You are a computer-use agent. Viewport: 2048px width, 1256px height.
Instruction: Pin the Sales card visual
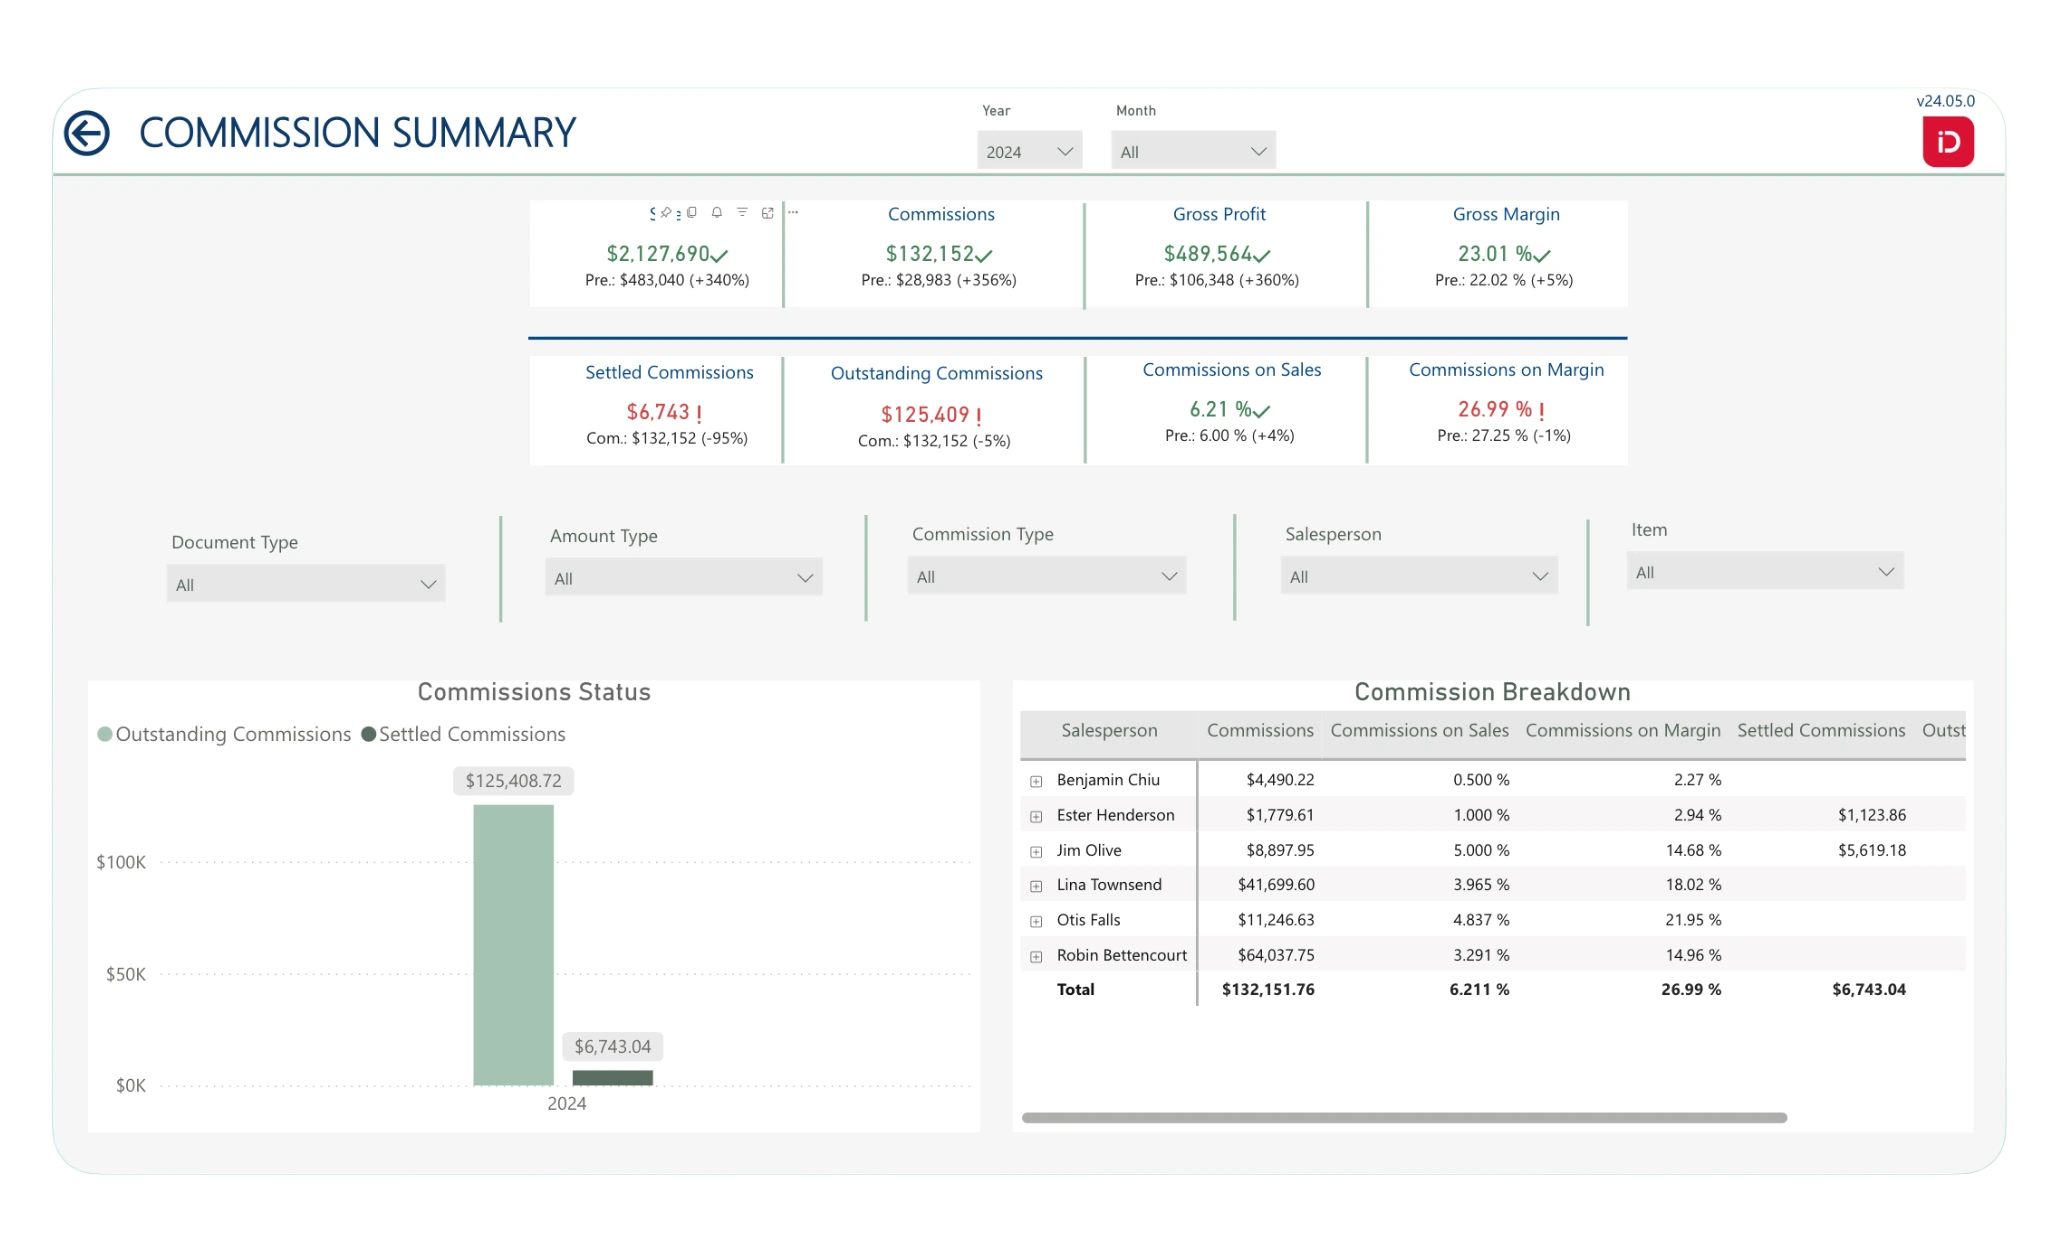tap(666, 212)
